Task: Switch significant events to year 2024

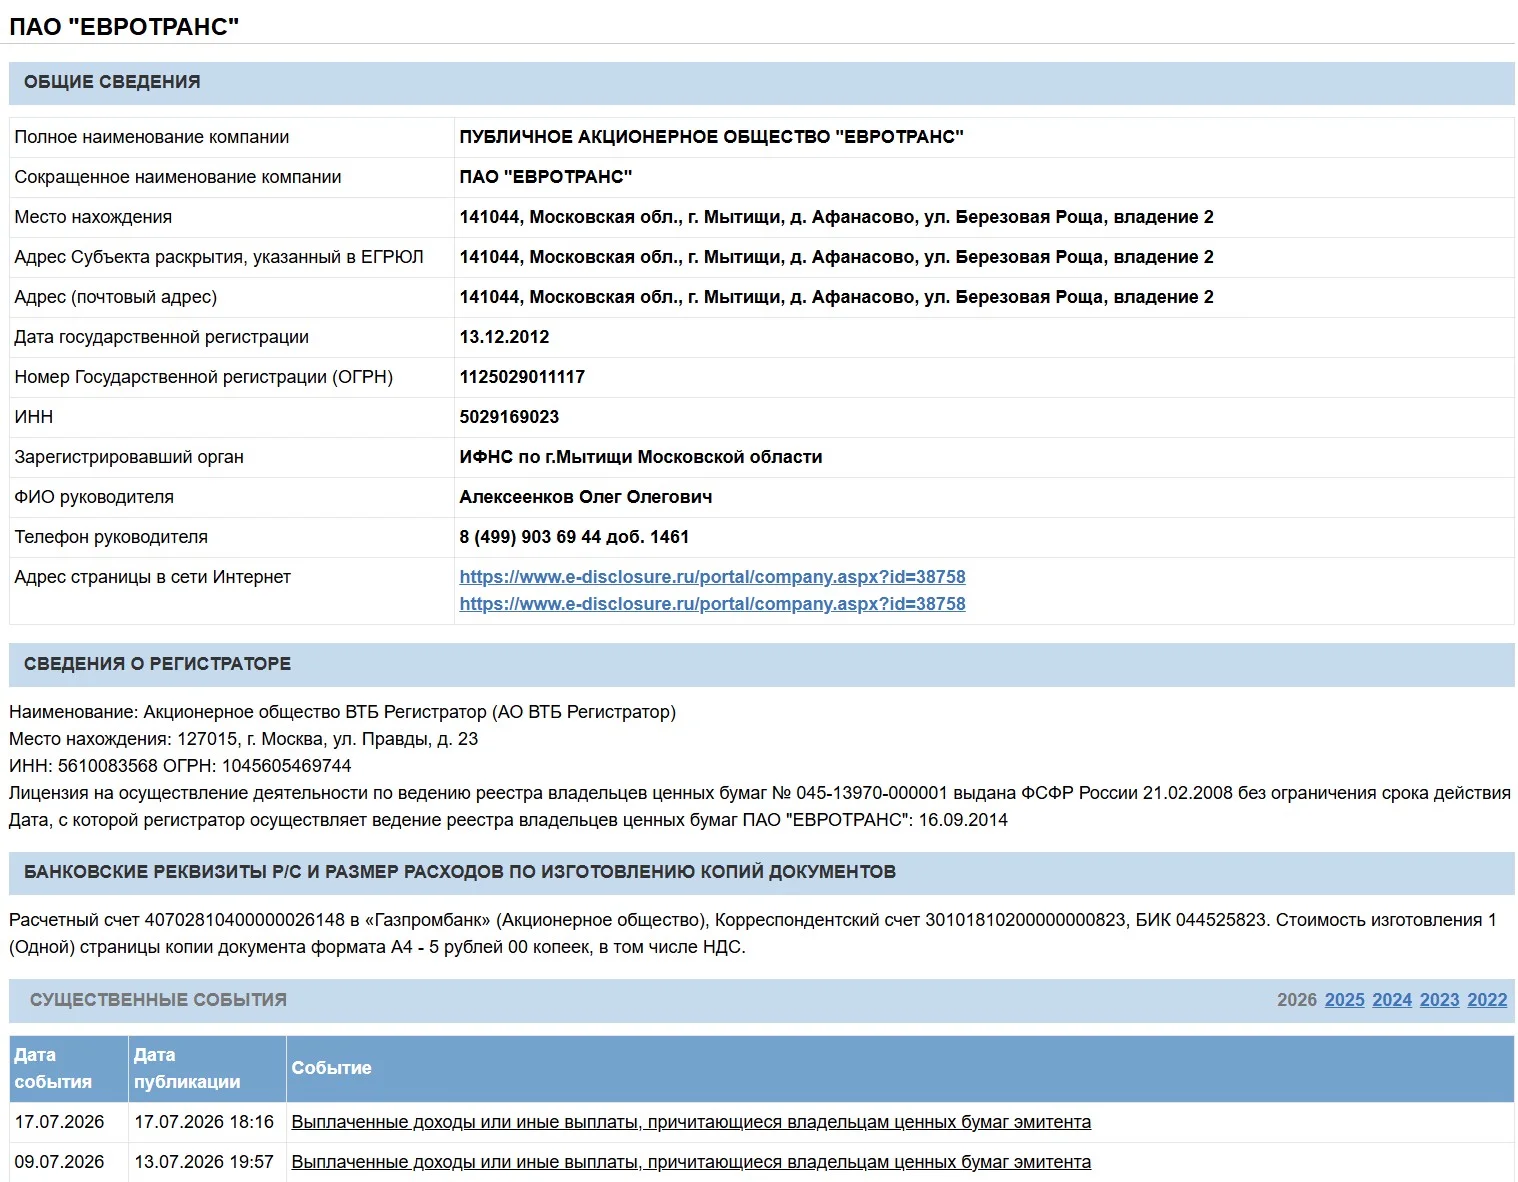Action: tap(1392, 1000)
